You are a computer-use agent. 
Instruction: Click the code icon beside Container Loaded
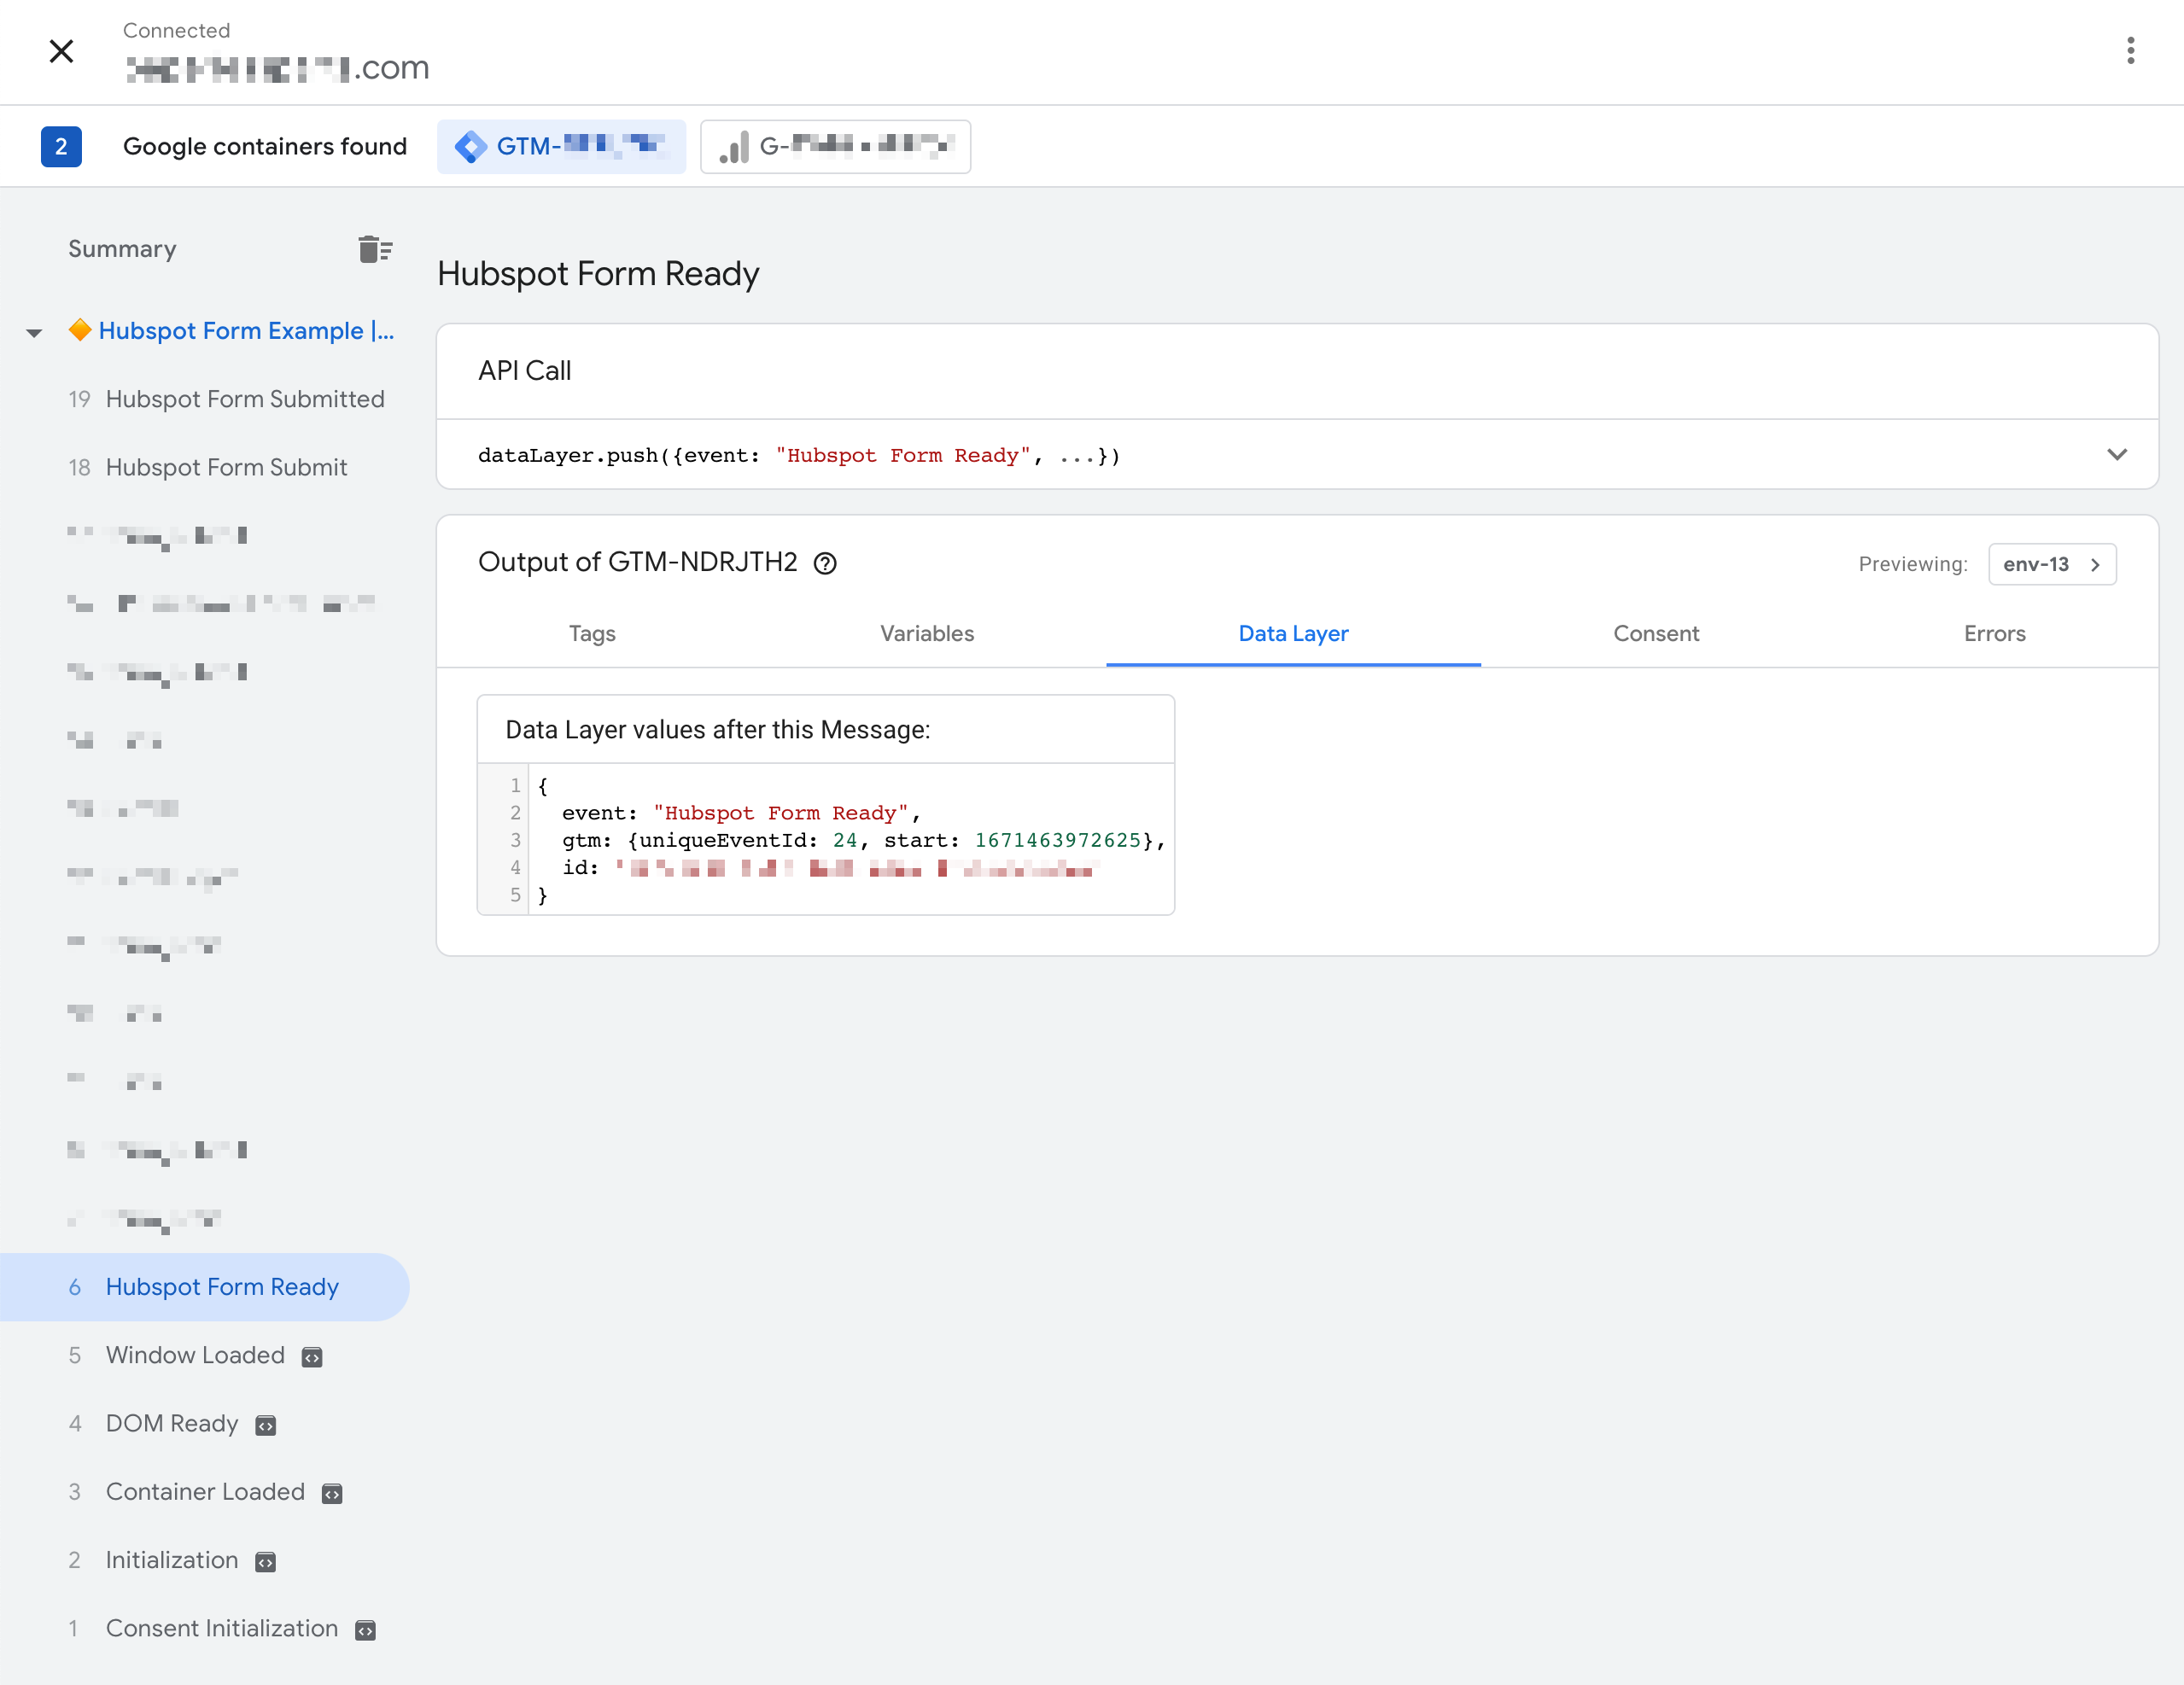332,1493
